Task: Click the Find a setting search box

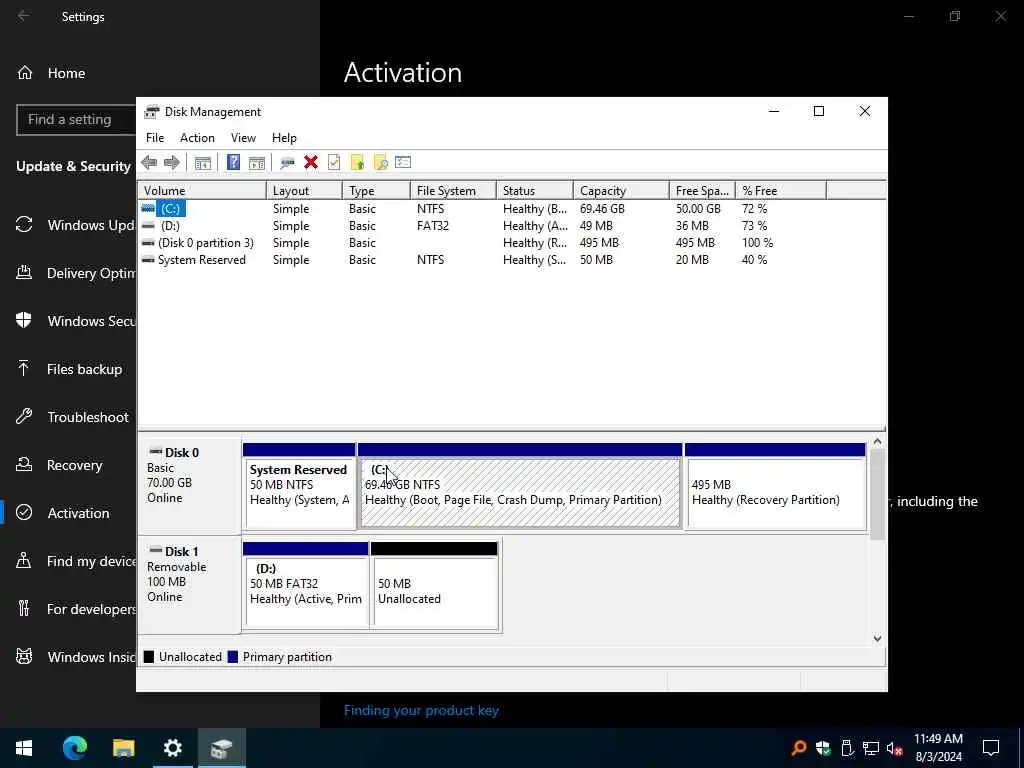Action: [x=76, y=120]
